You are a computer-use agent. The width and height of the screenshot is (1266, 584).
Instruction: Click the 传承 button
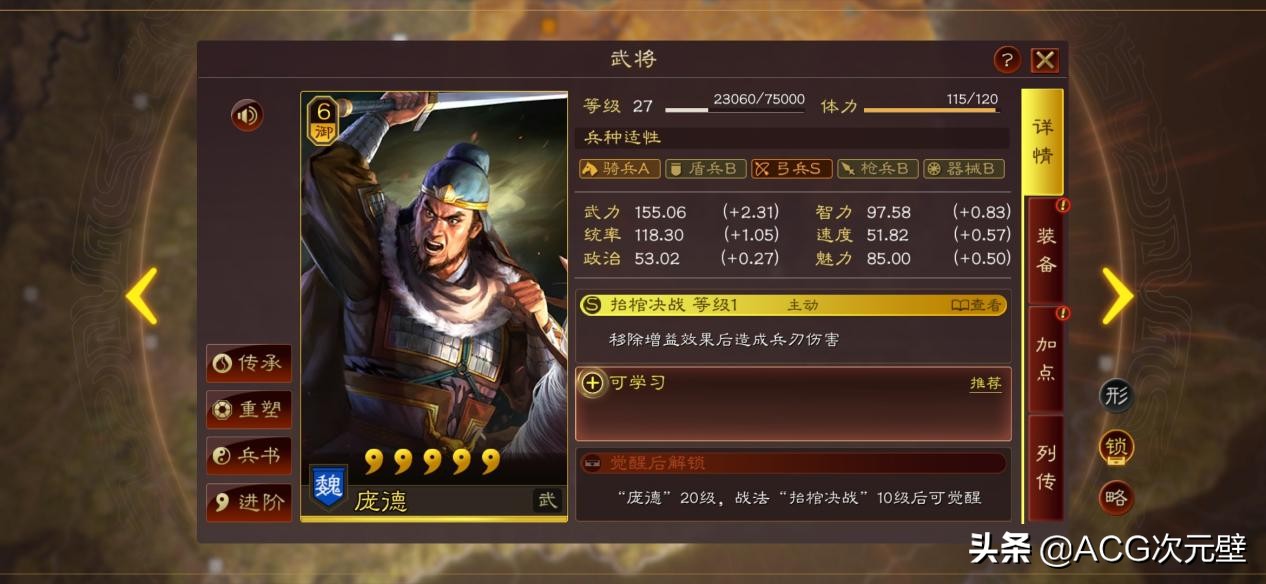tap(249, 363)
